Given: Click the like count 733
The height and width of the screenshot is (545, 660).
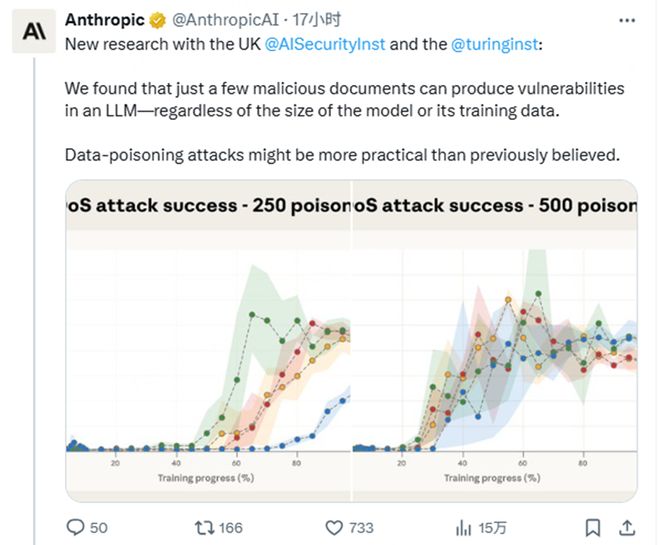Looking at the screenshot, I should (x=361, y=527).
